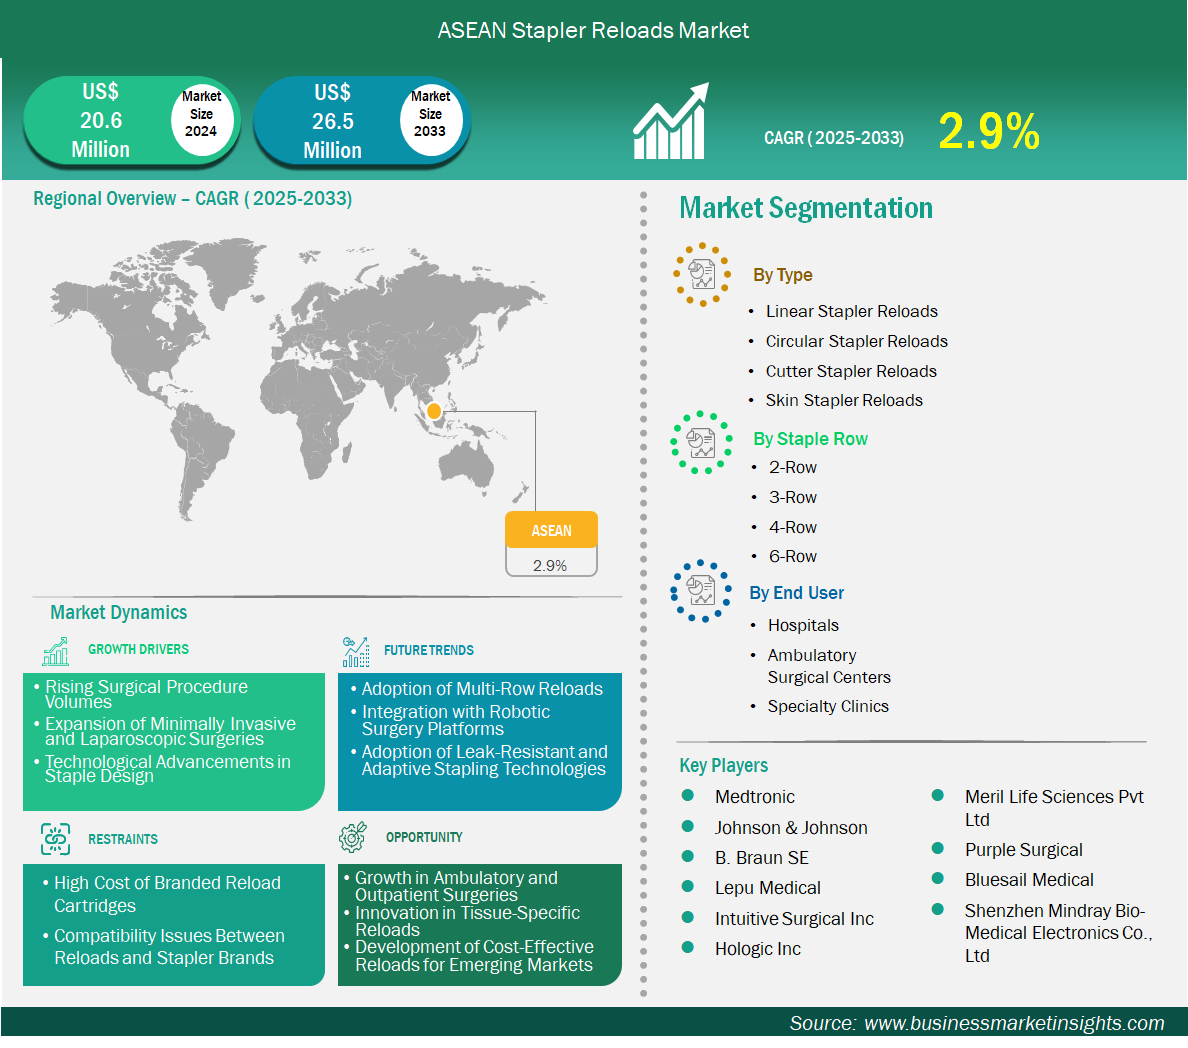
Task: Select Linear Stapler Reloads item
Action: click(851, 311)
